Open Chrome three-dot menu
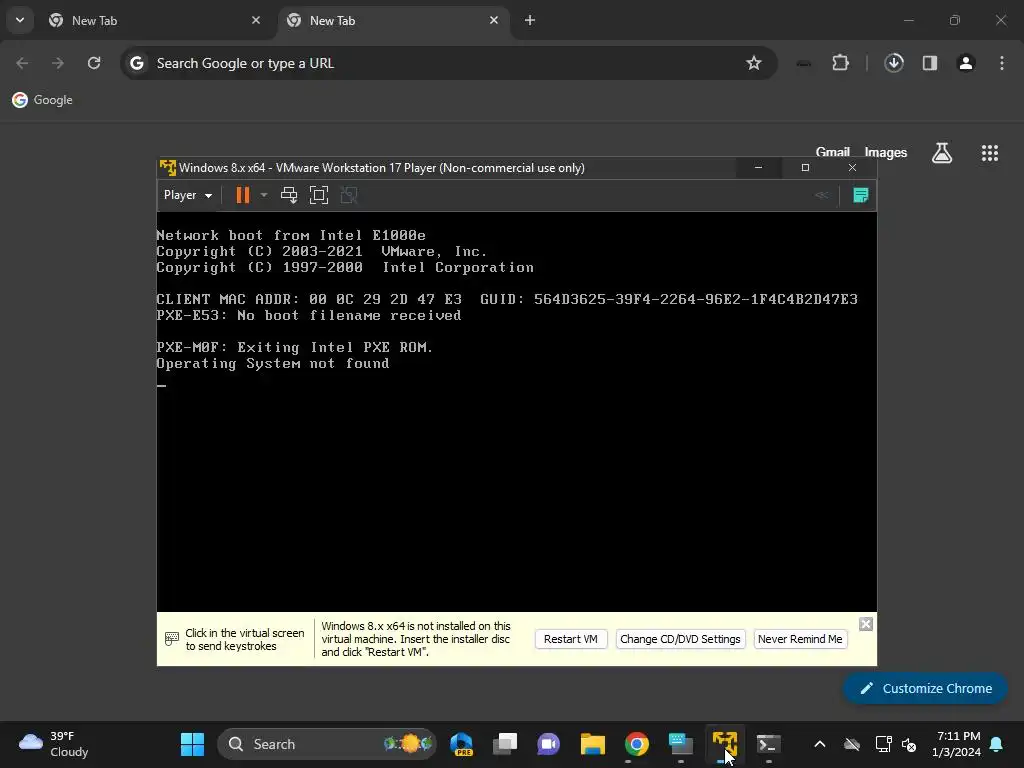 click(x=1002, y=63)
